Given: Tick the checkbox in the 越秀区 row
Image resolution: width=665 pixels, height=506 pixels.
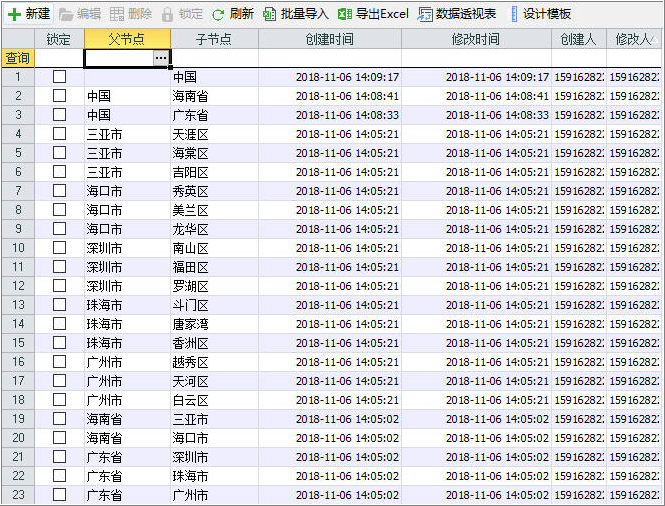Looking at the screenshot, I should click(59, 362).
